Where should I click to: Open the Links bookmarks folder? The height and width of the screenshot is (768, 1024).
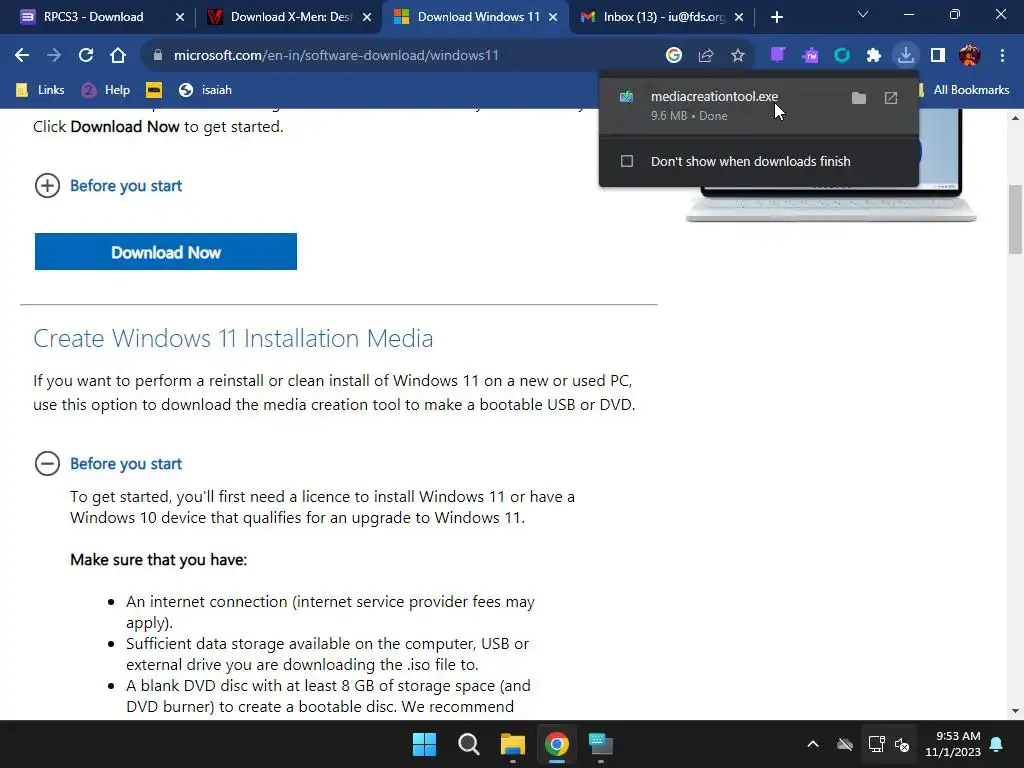[x=40, y=89]
